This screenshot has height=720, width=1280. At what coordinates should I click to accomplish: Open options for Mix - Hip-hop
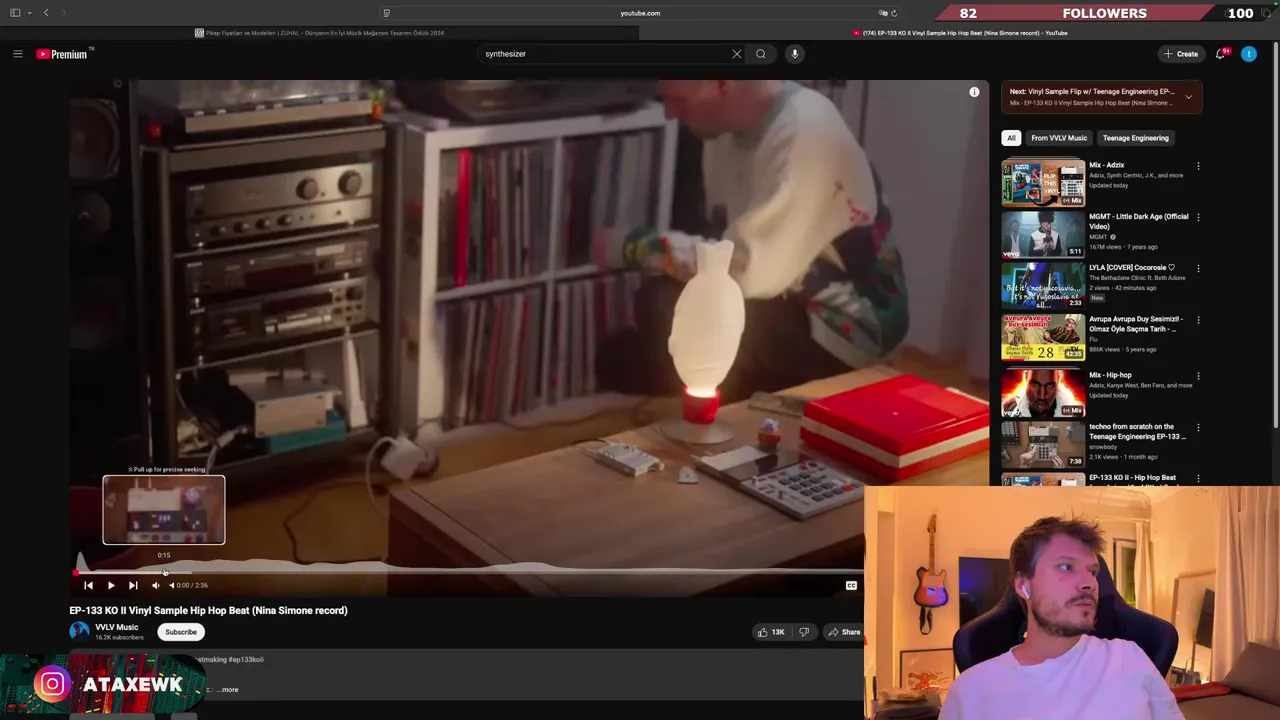(x=1198, y=376)
